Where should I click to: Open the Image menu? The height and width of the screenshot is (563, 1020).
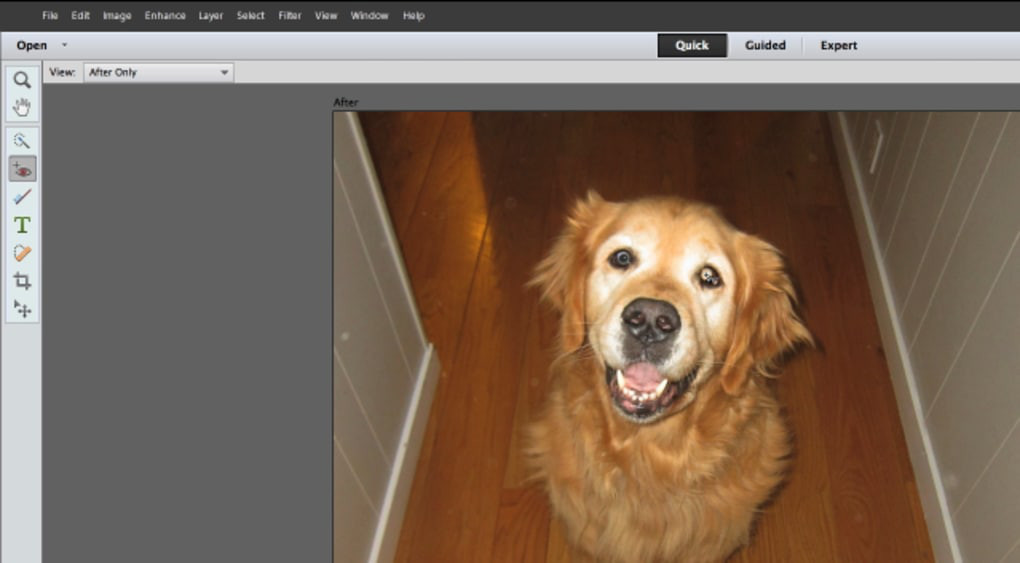[x=117, y=16]
